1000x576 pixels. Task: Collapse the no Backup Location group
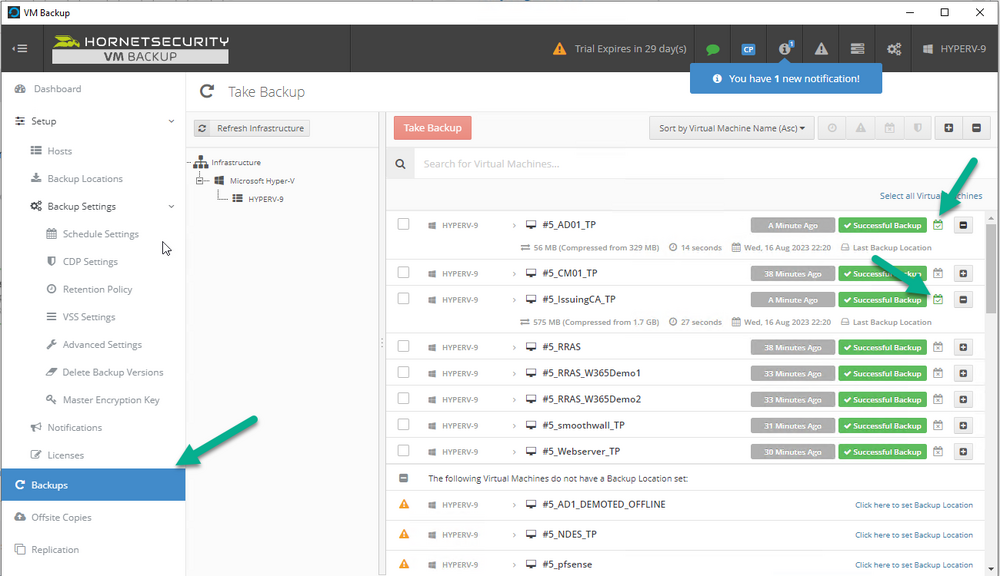pyautogui.click(x=403, y=478)
